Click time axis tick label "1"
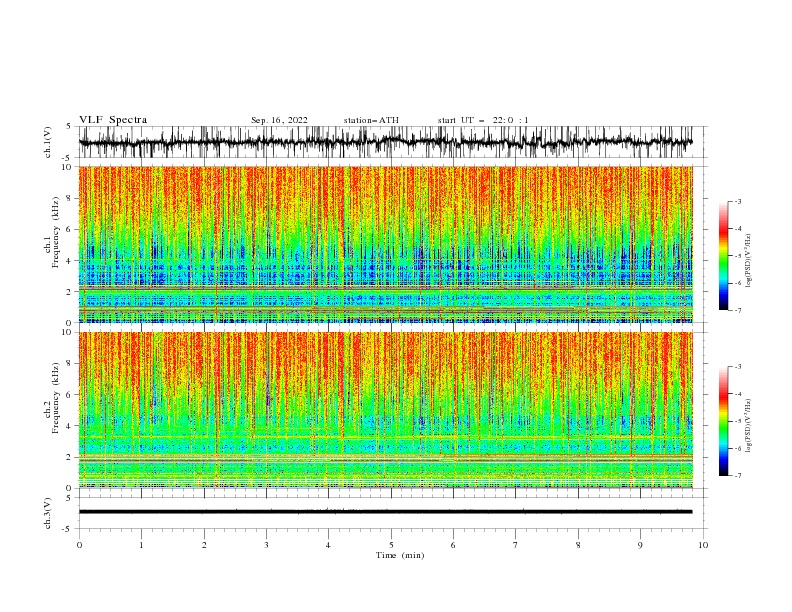 141,545
